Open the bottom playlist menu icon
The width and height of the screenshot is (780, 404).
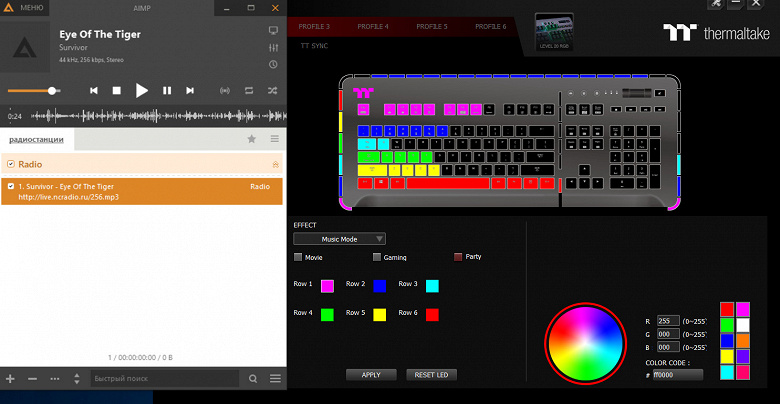275,379
